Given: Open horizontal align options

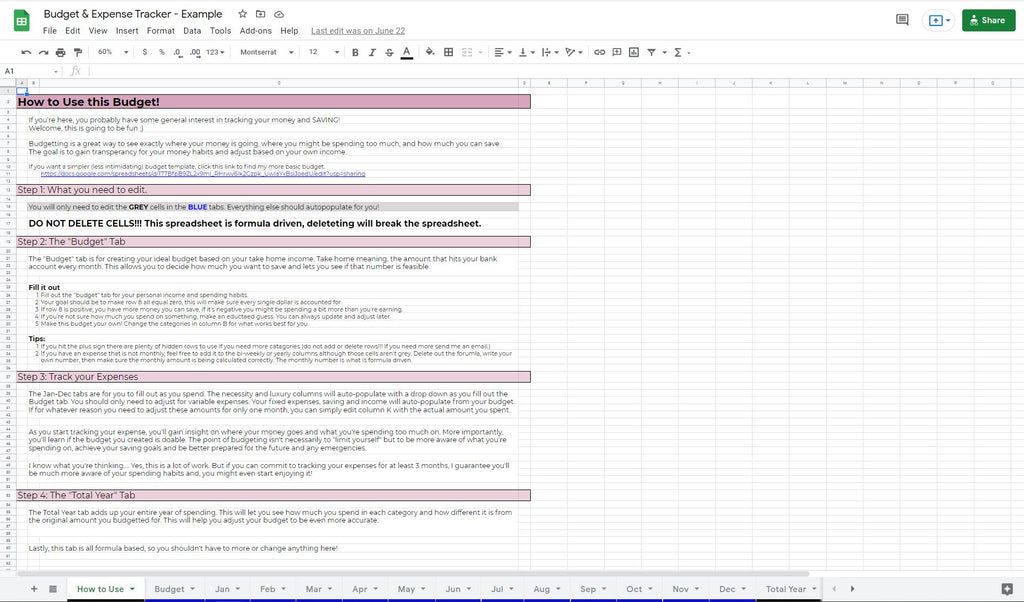Looking at the screenshot, I should click(x=502, y=52).
